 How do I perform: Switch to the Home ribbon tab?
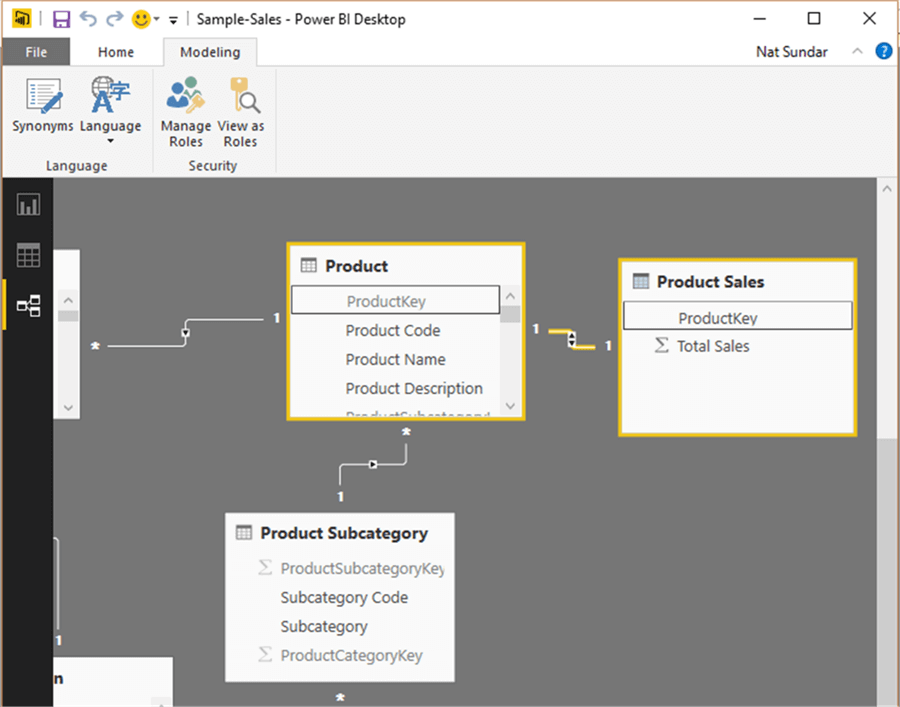coord(116,52)
